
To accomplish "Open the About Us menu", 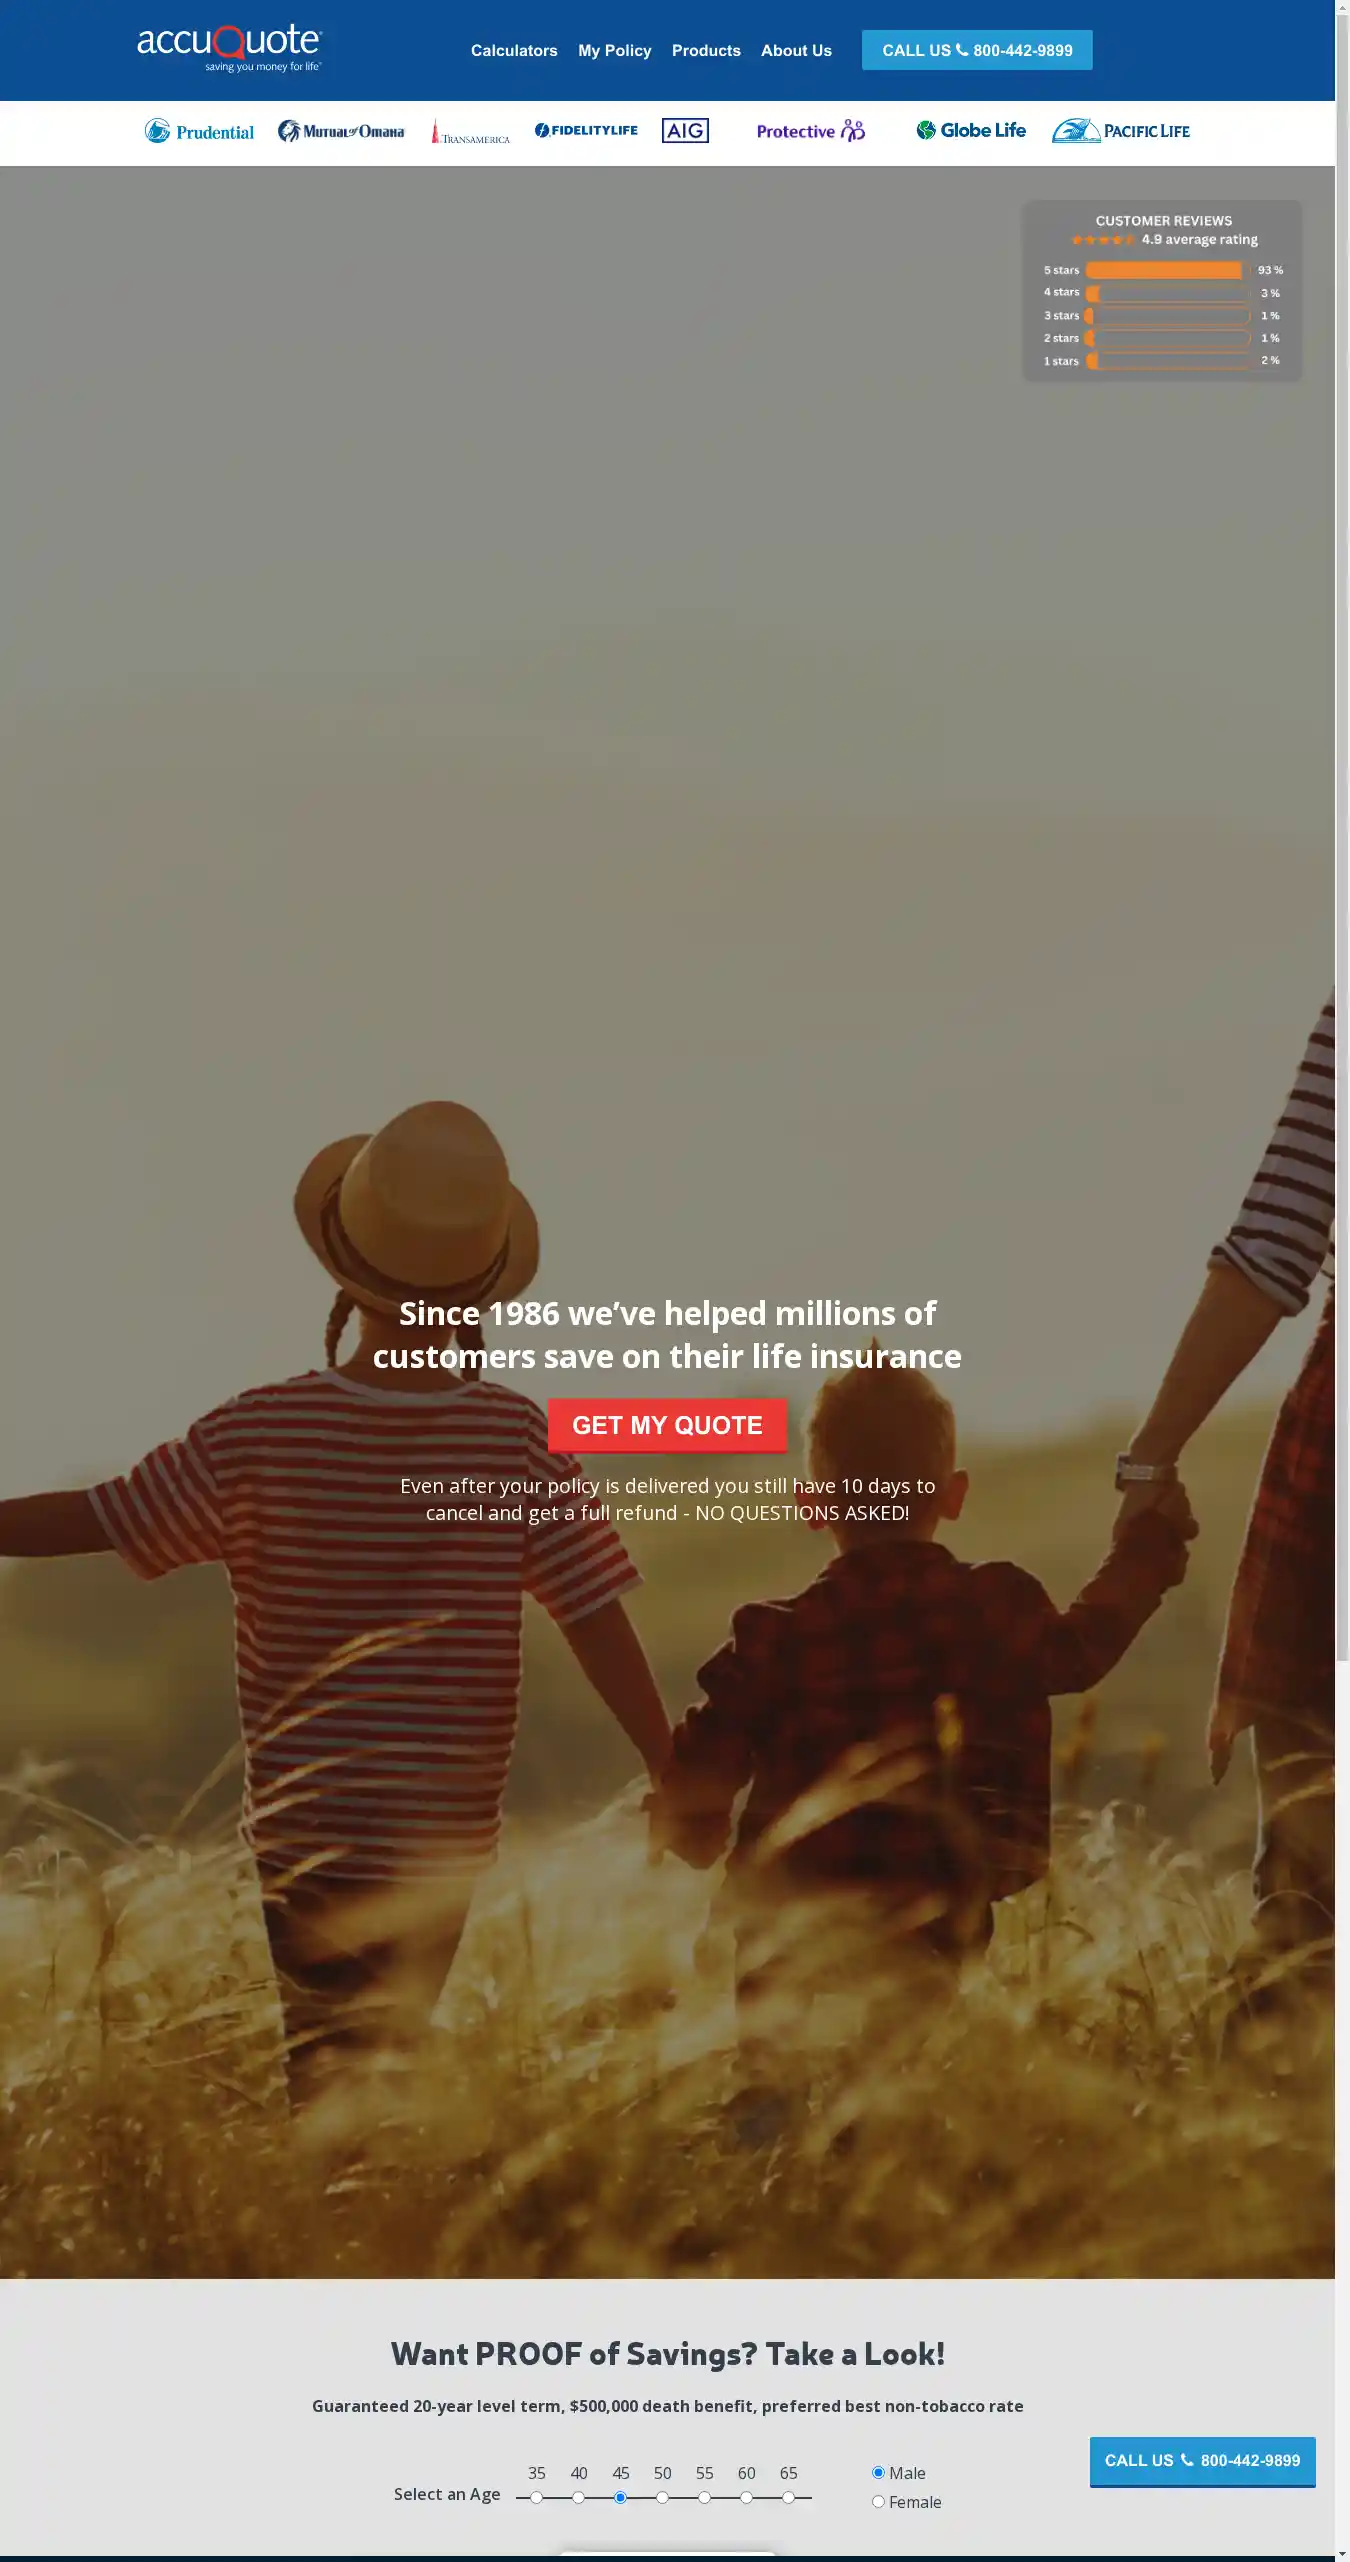I will (796, 50).
